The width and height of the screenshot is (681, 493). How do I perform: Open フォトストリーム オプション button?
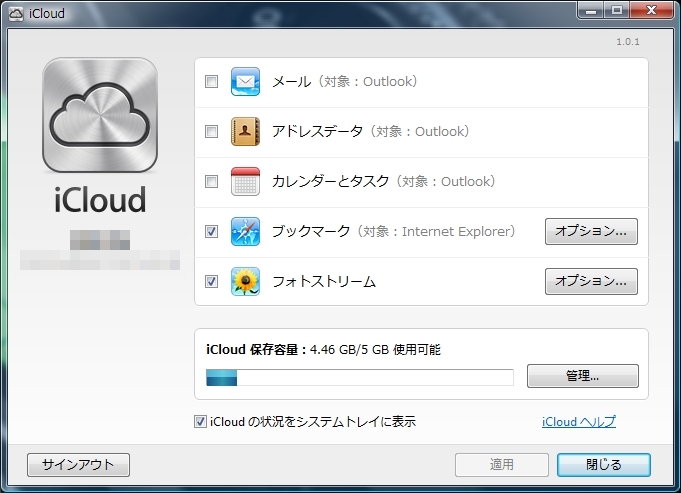pos(591,281)
